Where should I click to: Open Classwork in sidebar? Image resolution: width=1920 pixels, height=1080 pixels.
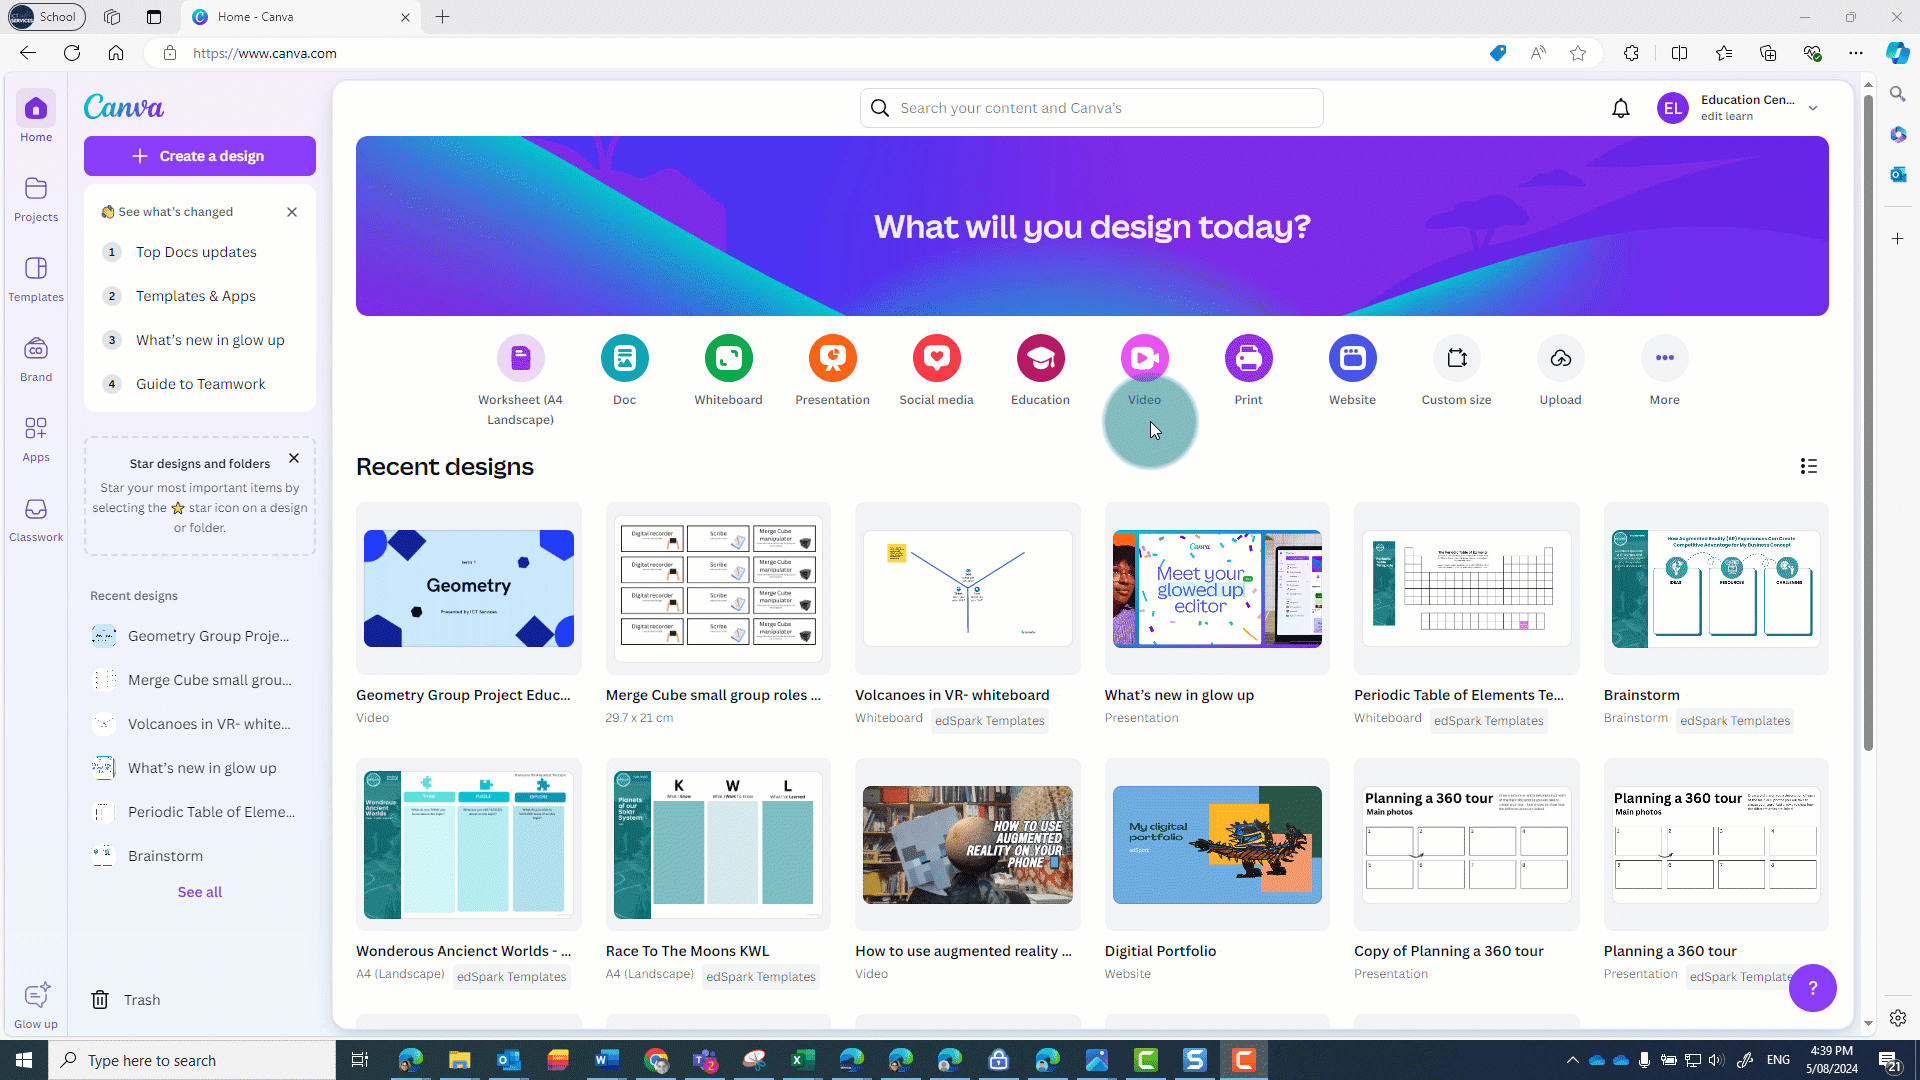36,519
